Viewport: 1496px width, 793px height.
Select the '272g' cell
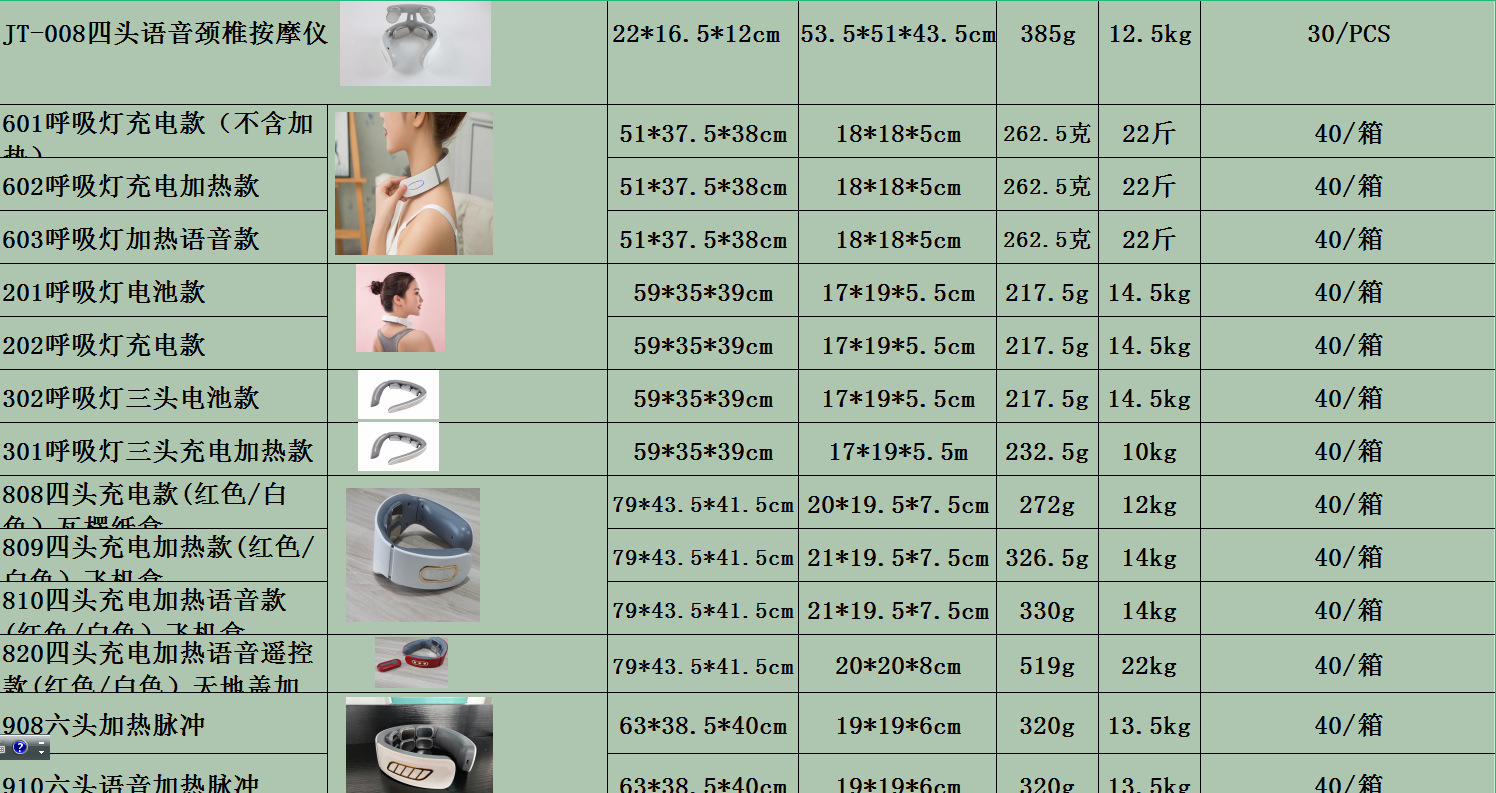(x=1048, y=502)
